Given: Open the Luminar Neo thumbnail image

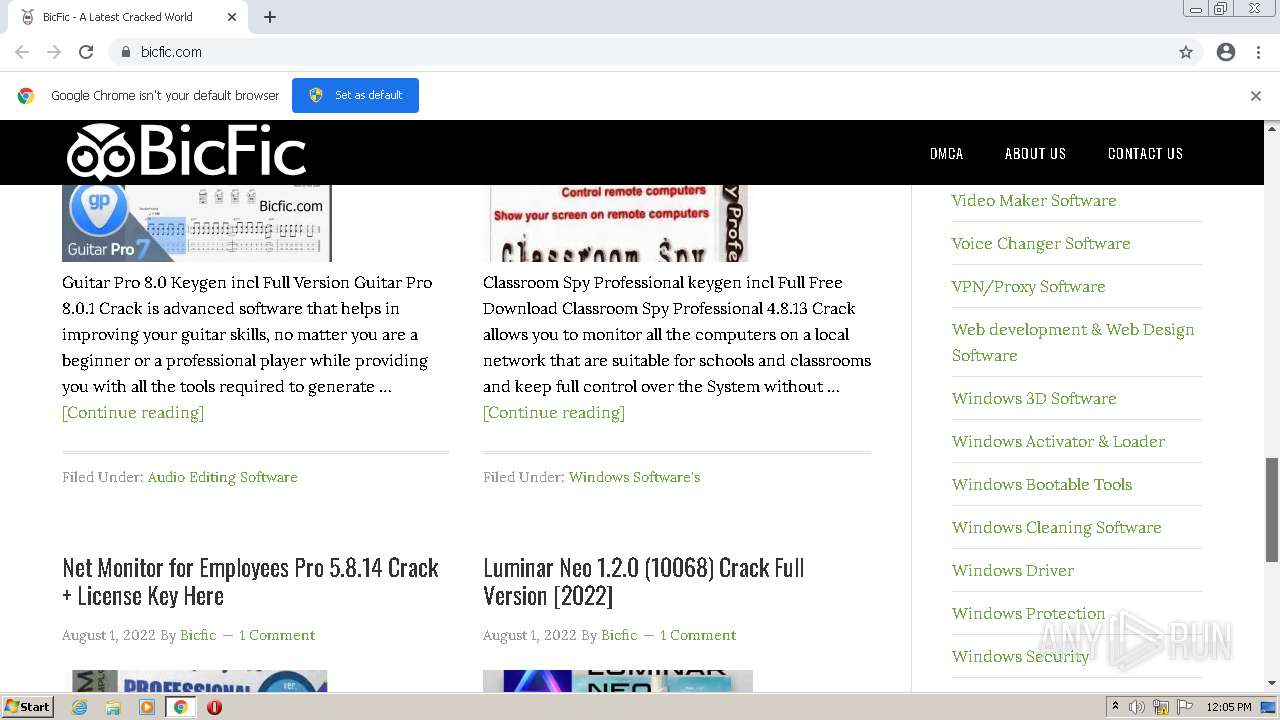Looking at the screenshot, I should [618, 681].
